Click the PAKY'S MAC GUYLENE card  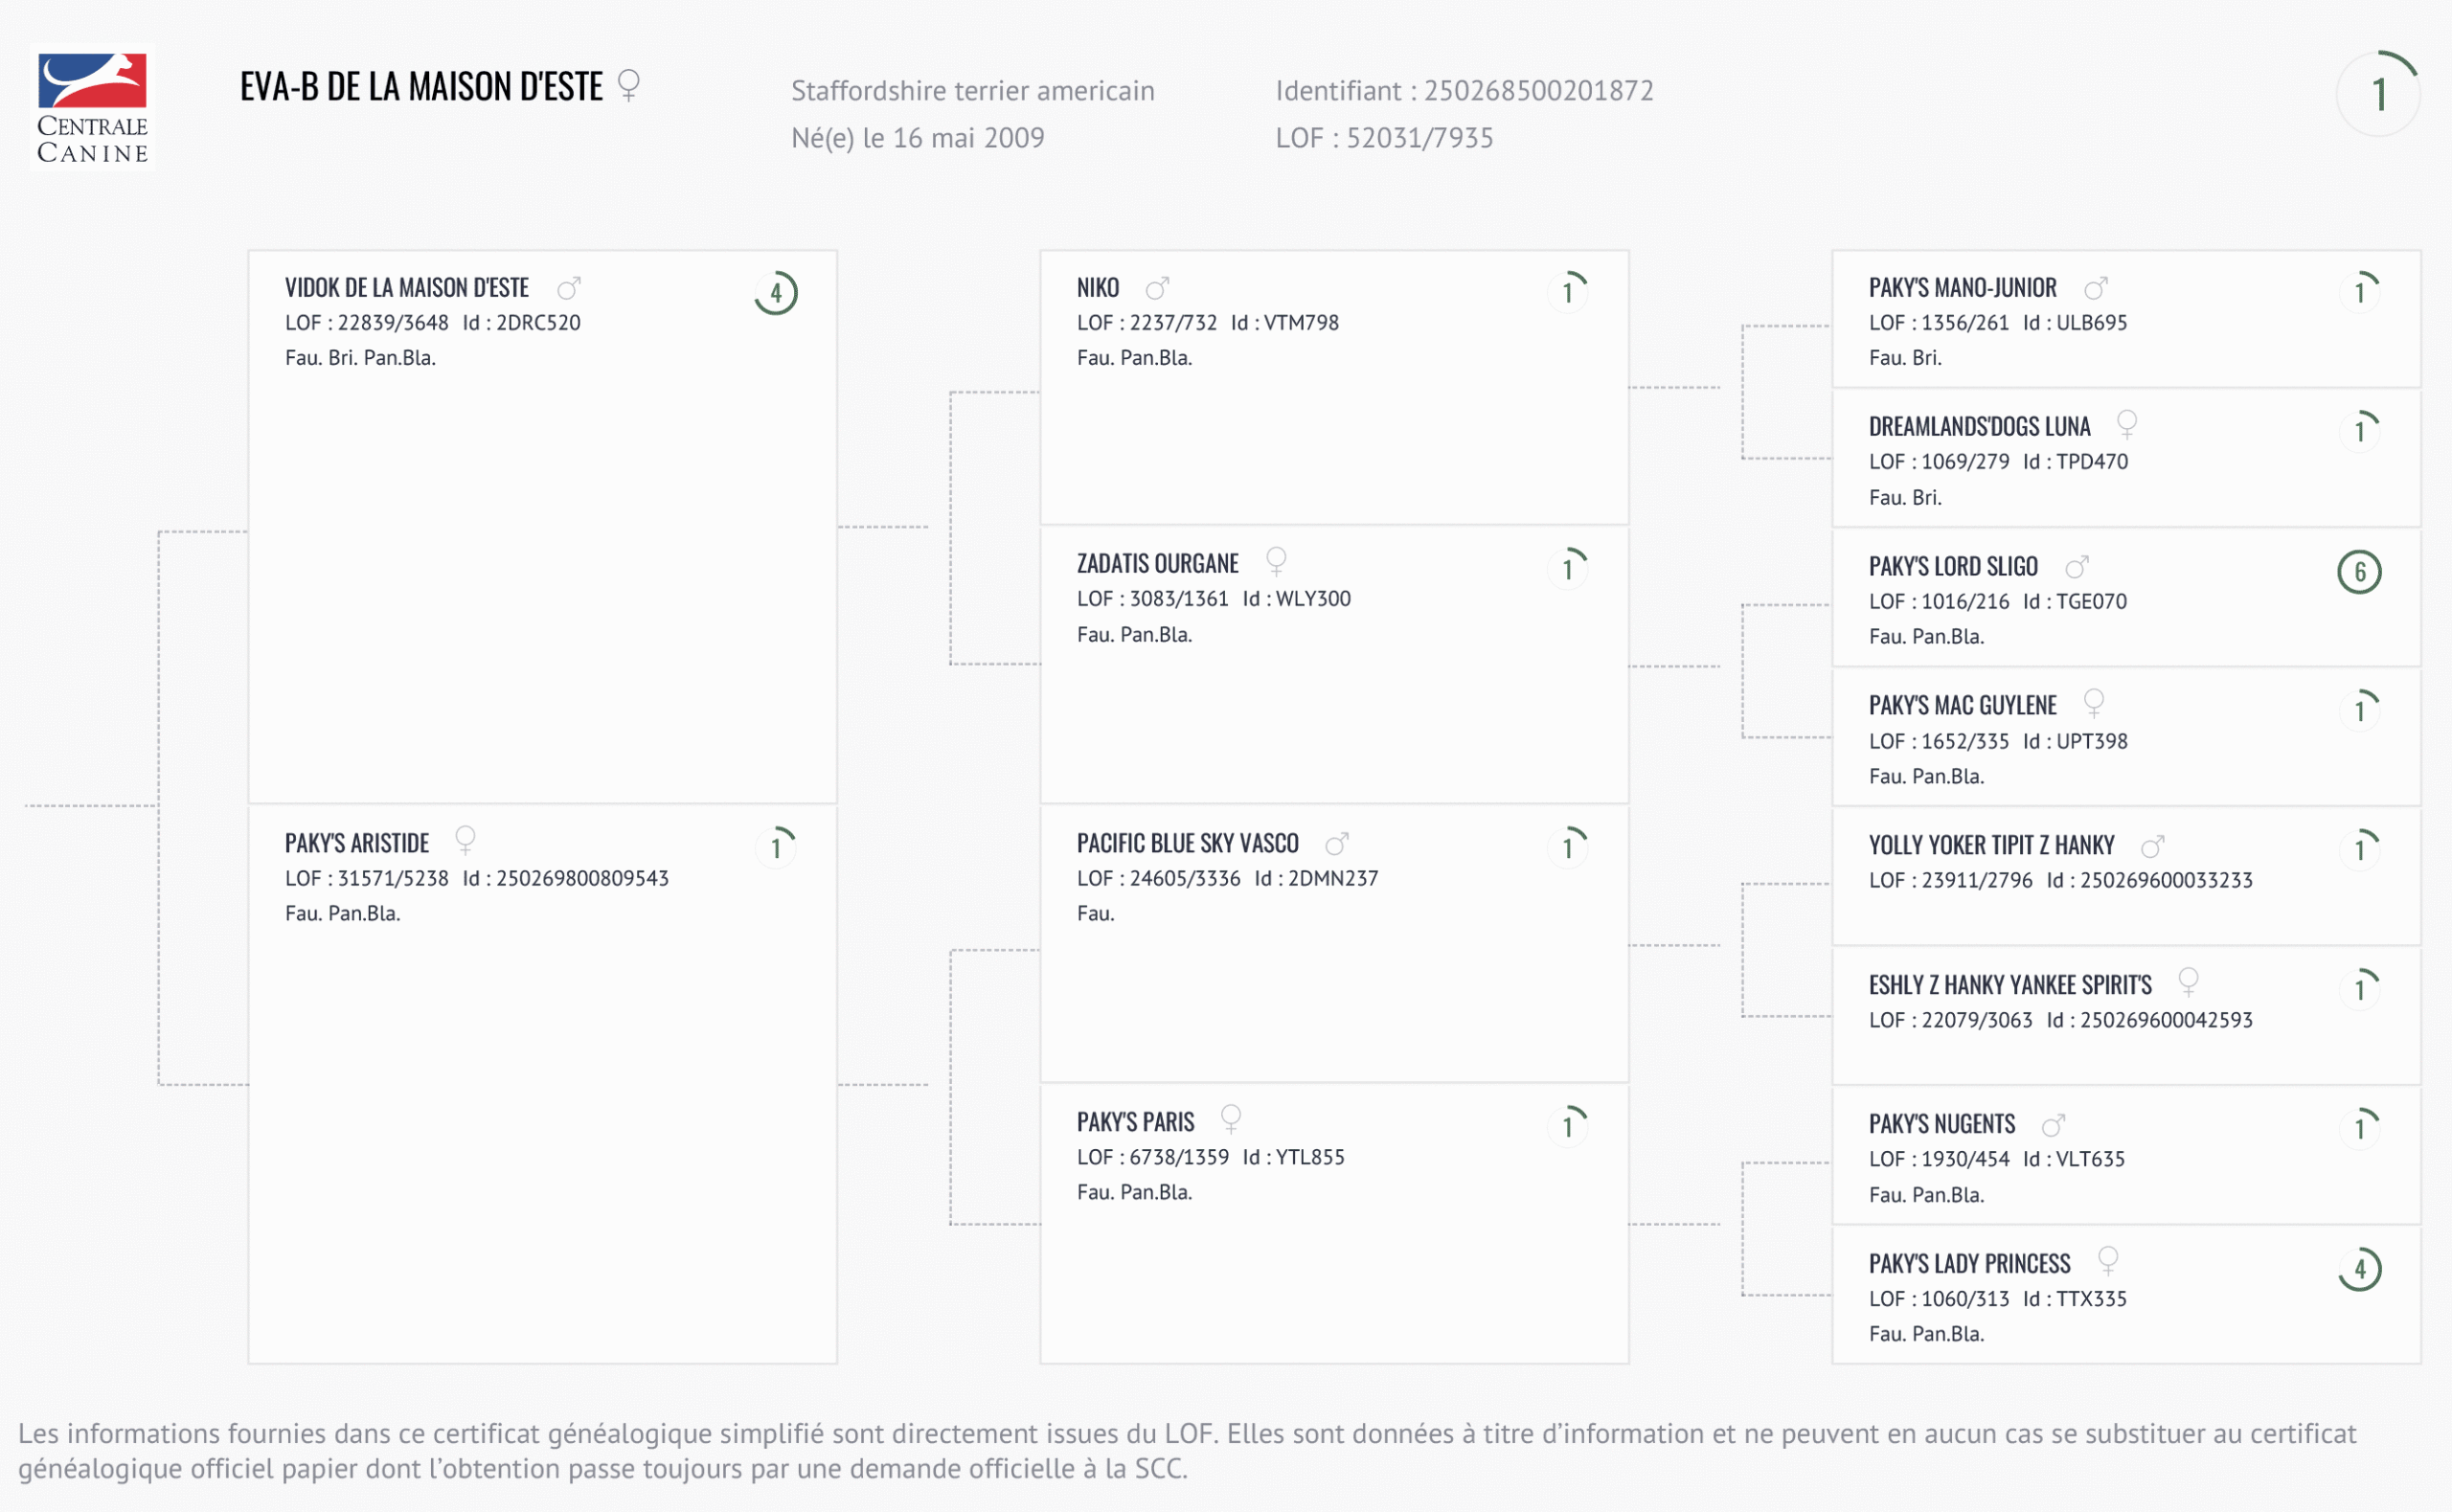pyautogui.click(x=2125, y=738)
